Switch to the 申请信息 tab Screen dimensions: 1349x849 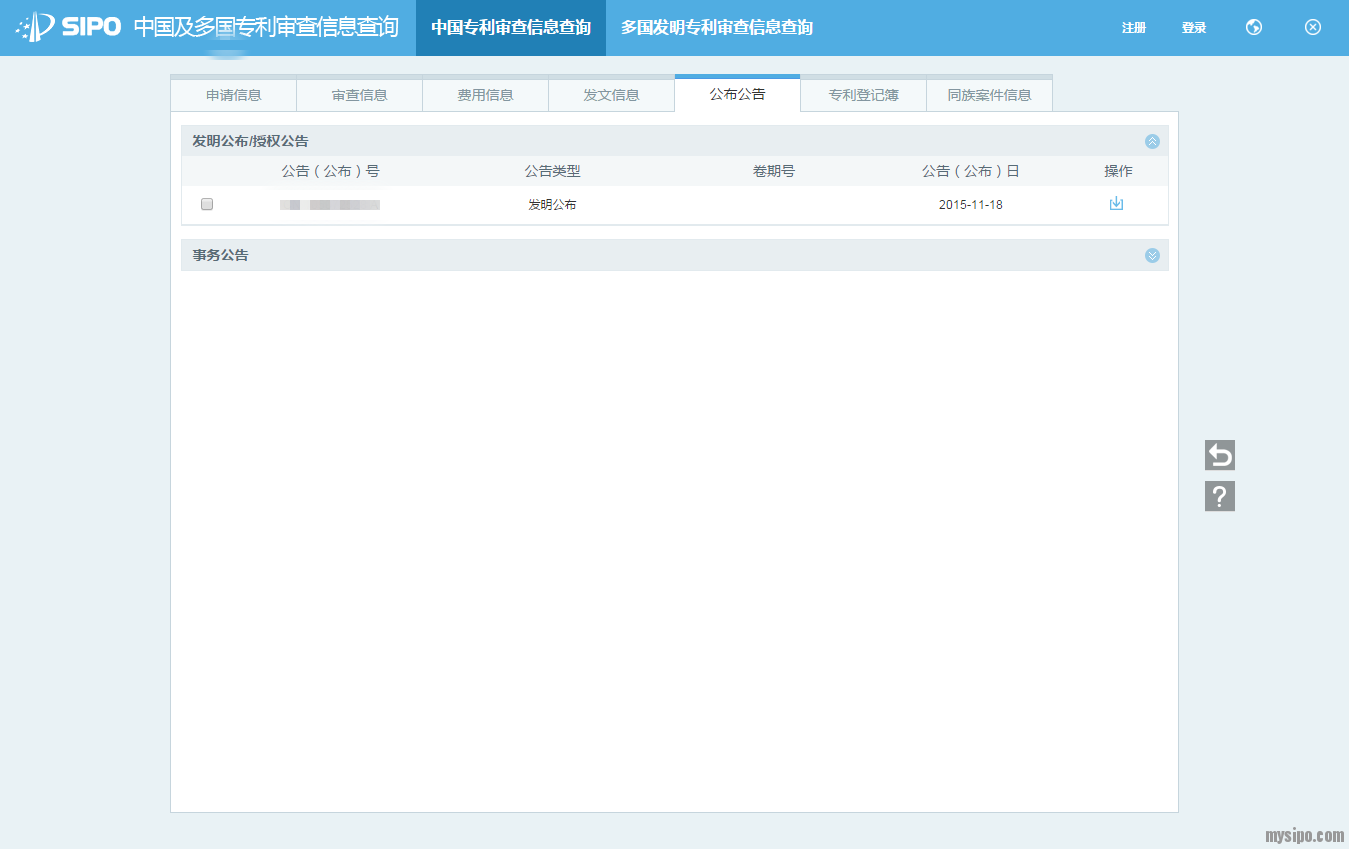click(x=234, y=95)
